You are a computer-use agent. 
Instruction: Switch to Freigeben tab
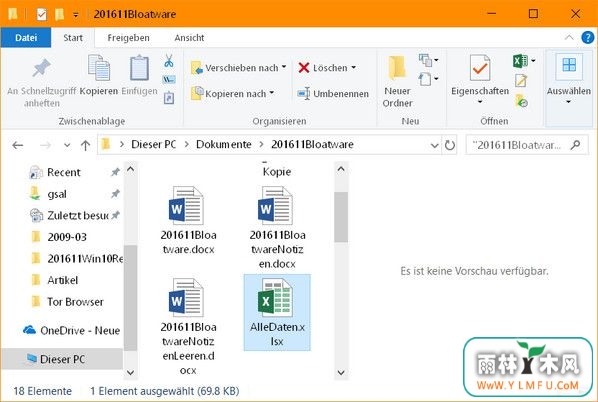coord(128,38)
